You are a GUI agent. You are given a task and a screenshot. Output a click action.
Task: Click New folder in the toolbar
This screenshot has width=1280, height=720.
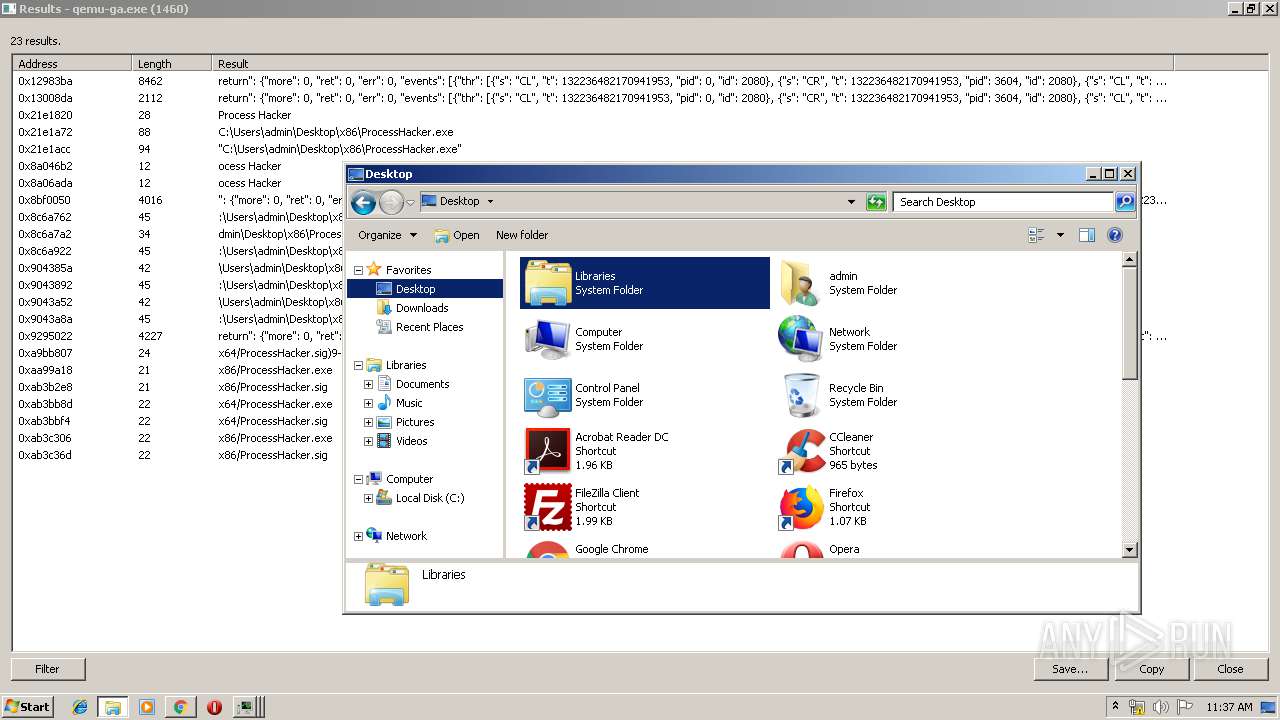pyautogui.click(x=522, y=235)
